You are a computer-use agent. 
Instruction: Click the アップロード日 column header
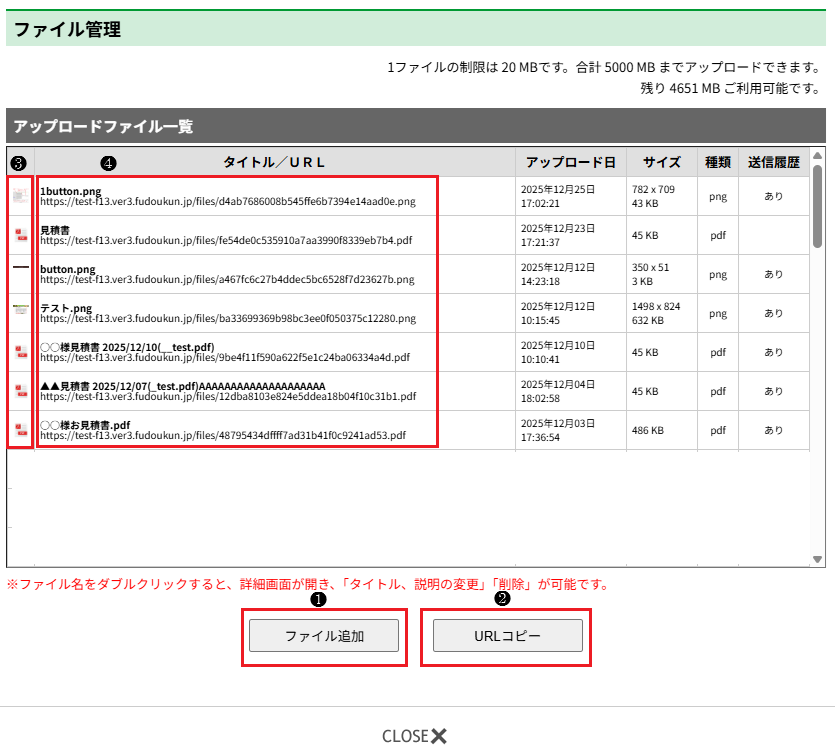(x=571, y=162)
